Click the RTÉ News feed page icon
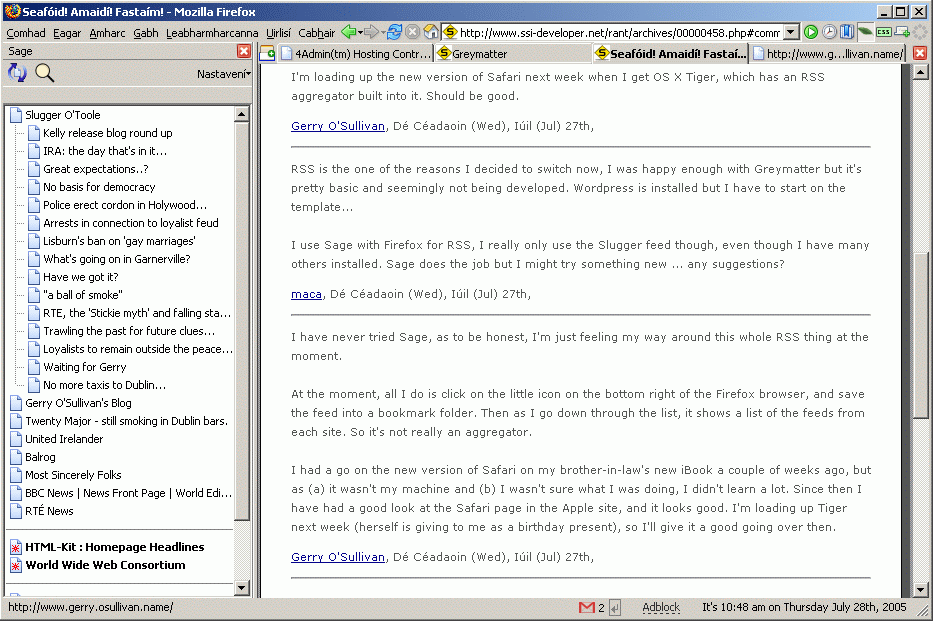 click(x=16, y=512)
